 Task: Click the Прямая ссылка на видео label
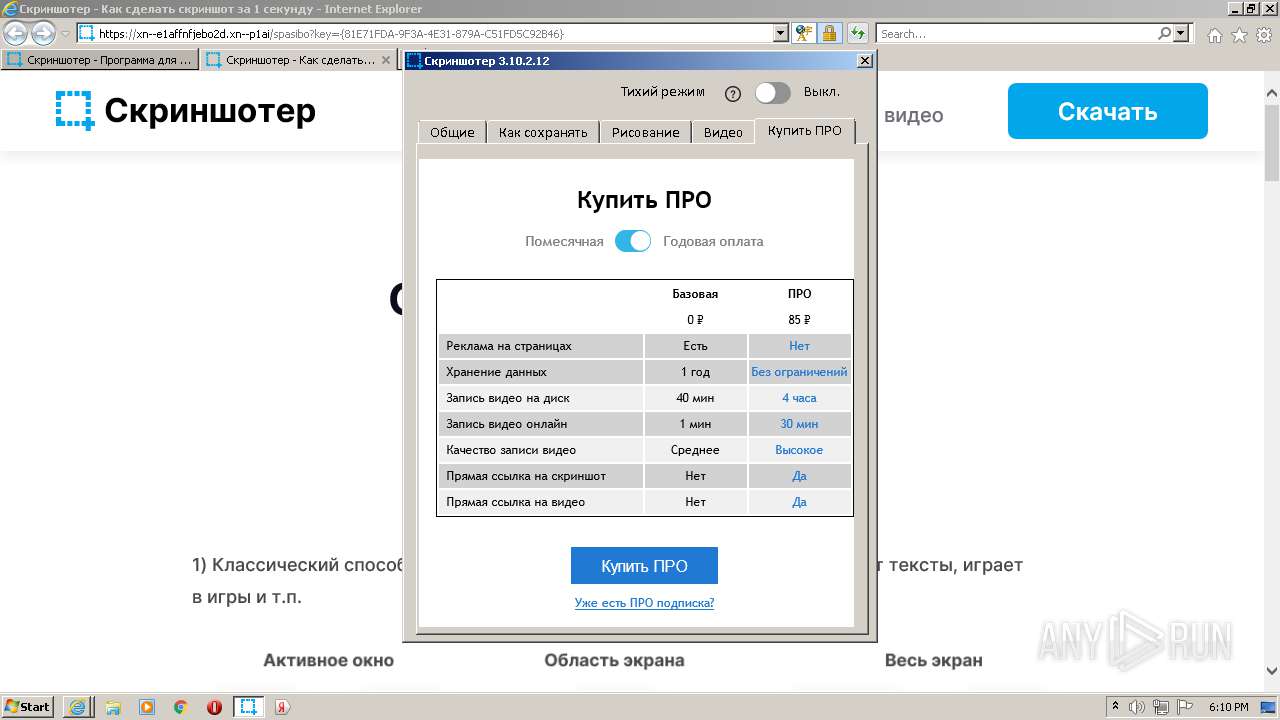tap(516, 502)
